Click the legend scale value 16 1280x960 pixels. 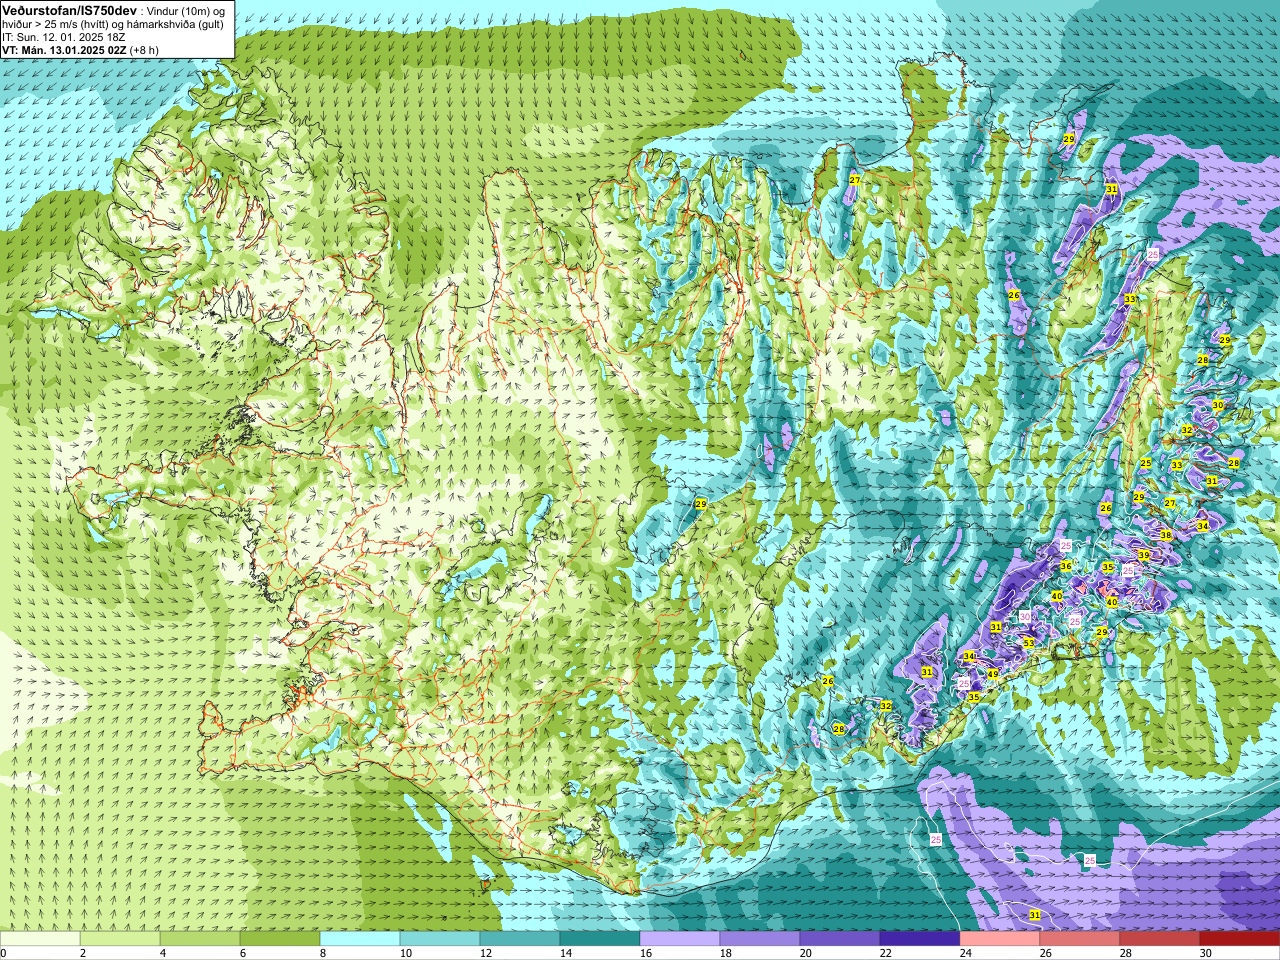pos(646,953)
